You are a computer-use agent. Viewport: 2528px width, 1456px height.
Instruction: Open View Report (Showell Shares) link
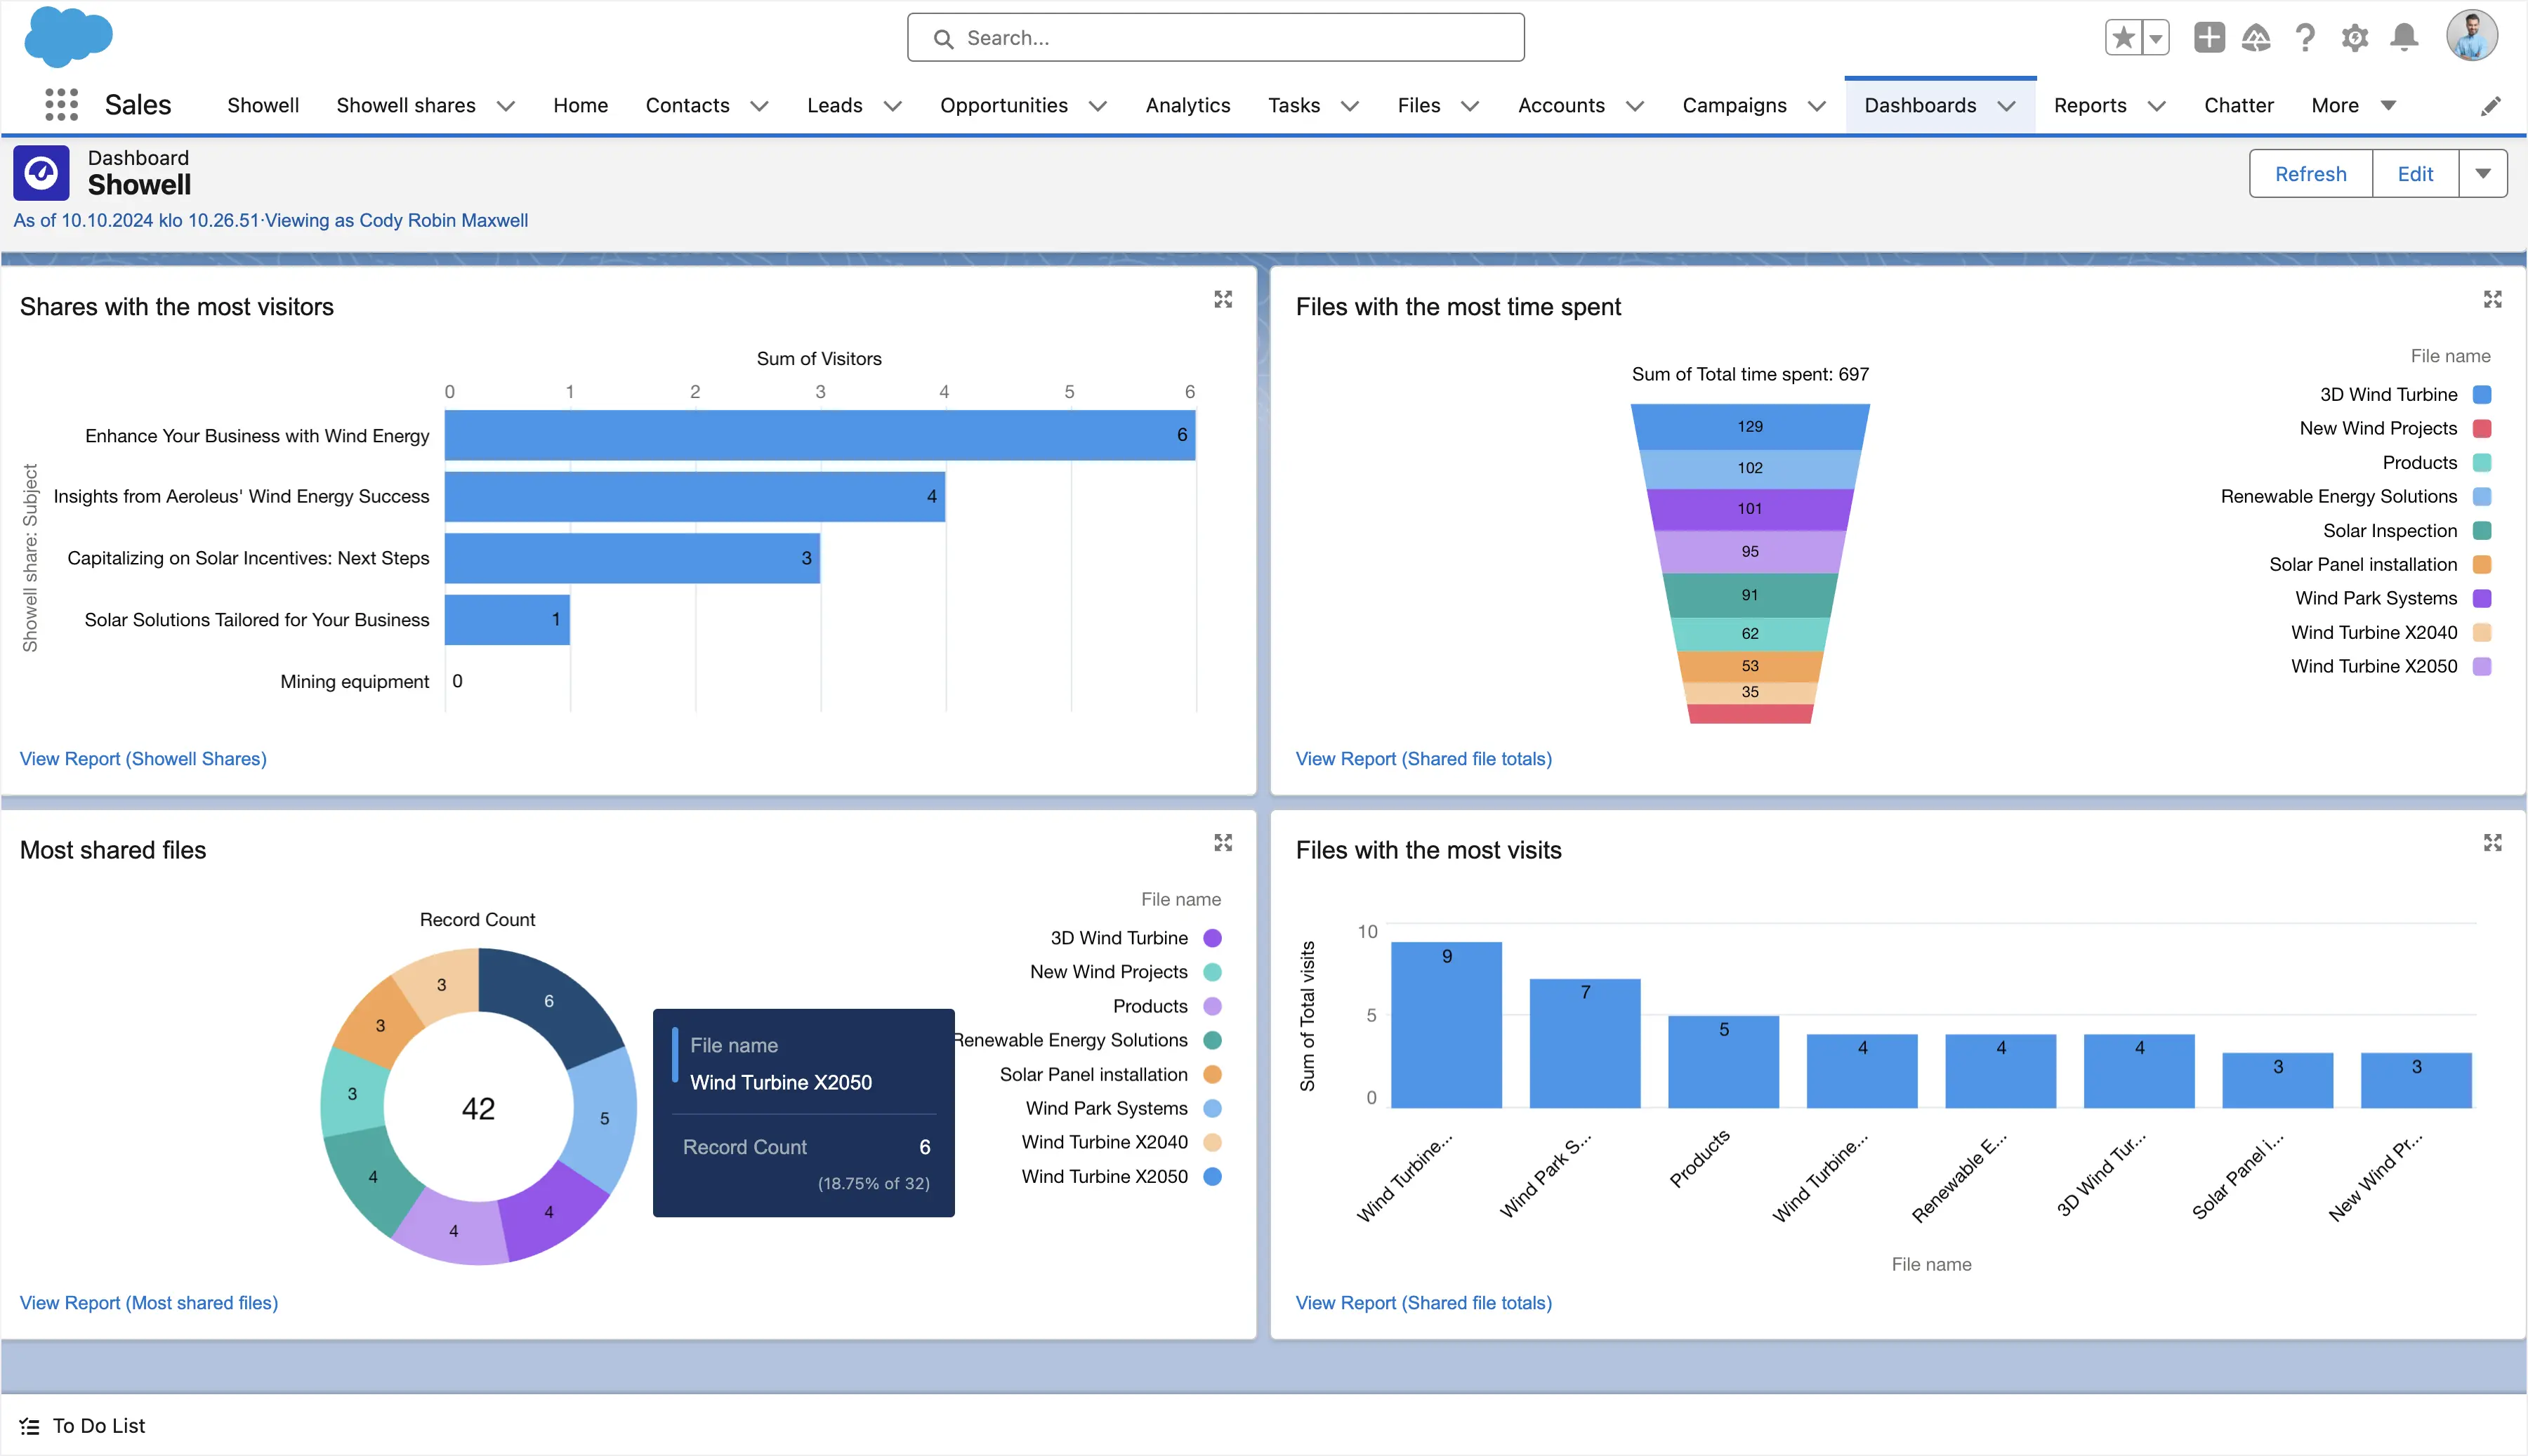tap(143, 759)
